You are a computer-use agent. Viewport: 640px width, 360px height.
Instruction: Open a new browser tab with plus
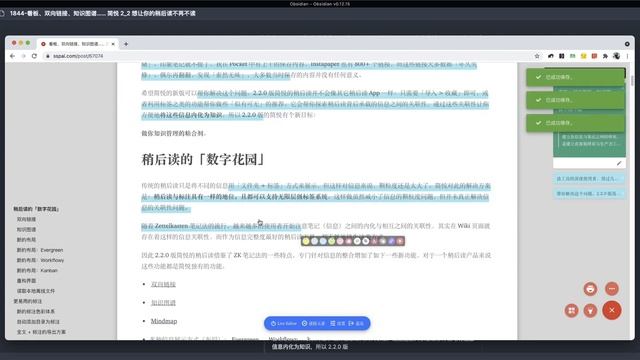(126, 44)
